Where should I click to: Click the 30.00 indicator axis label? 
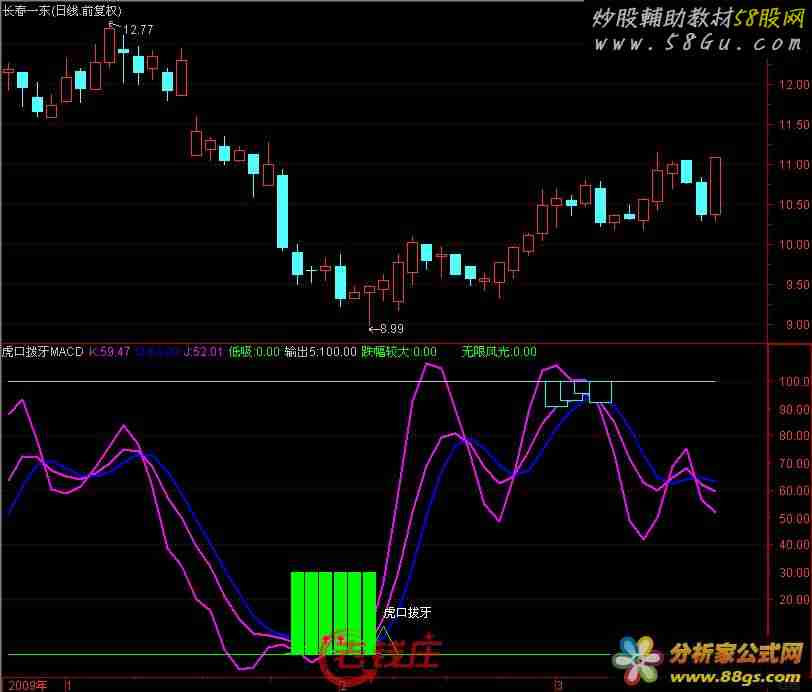794,572
